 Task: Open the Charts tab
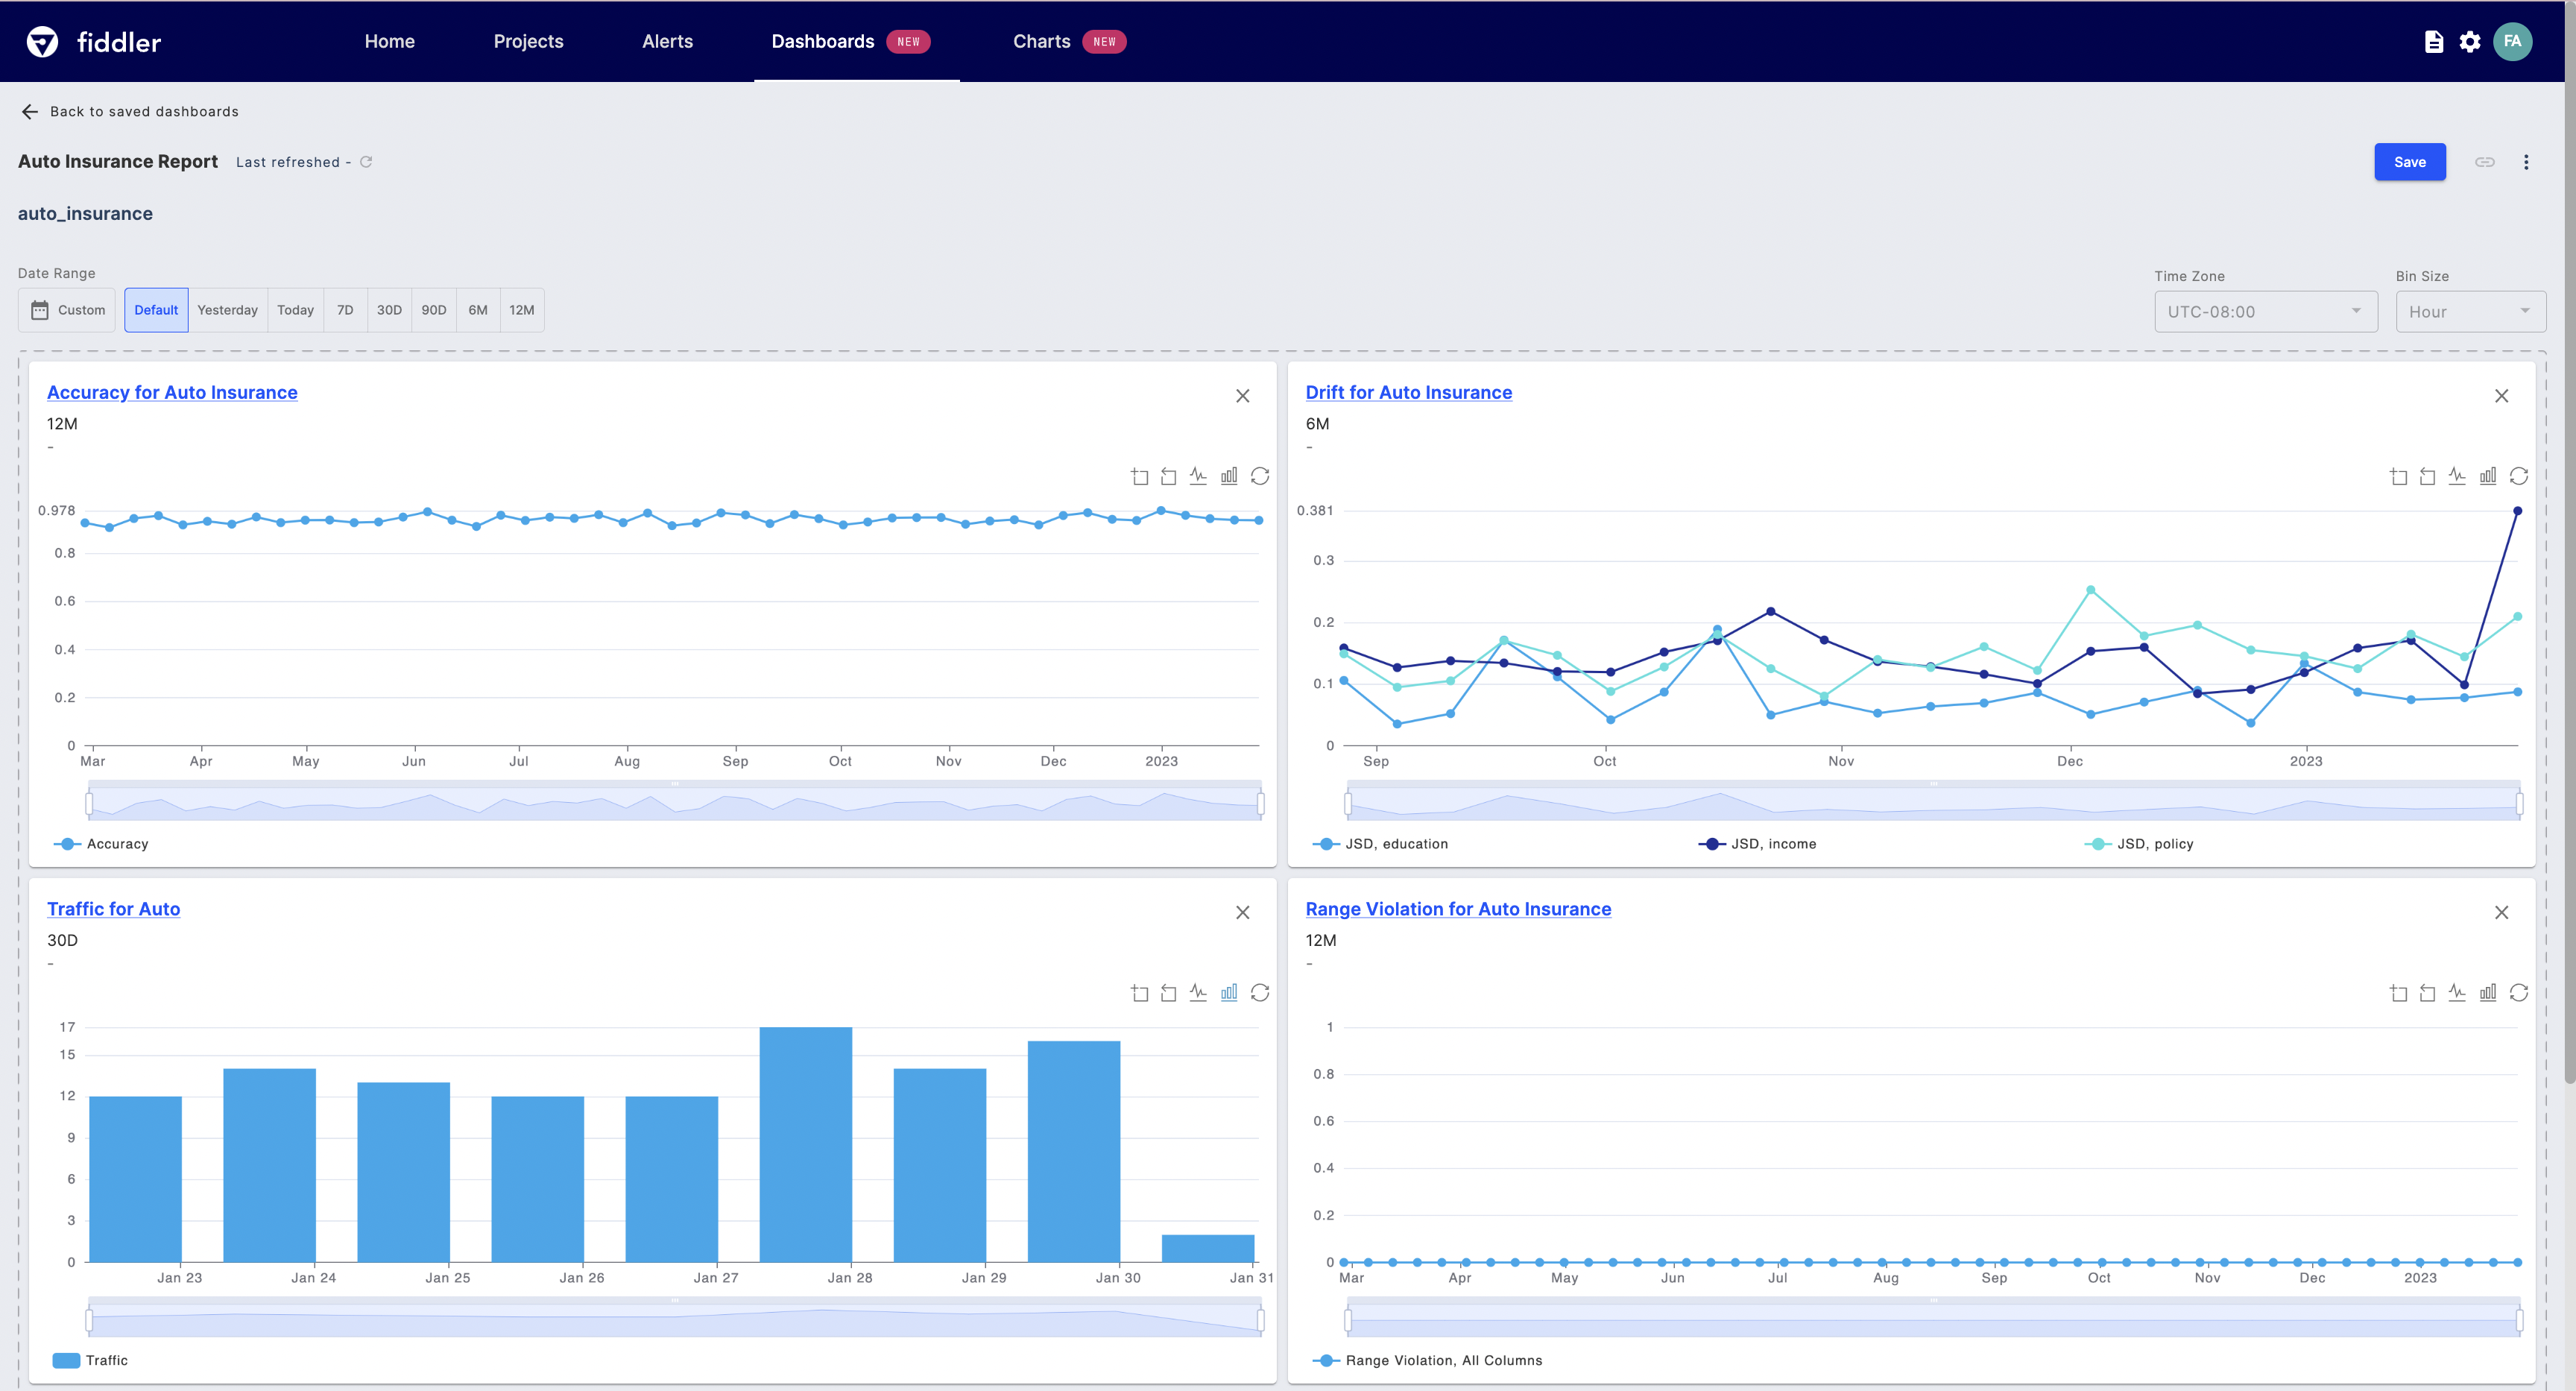[x=1041, y=42]
